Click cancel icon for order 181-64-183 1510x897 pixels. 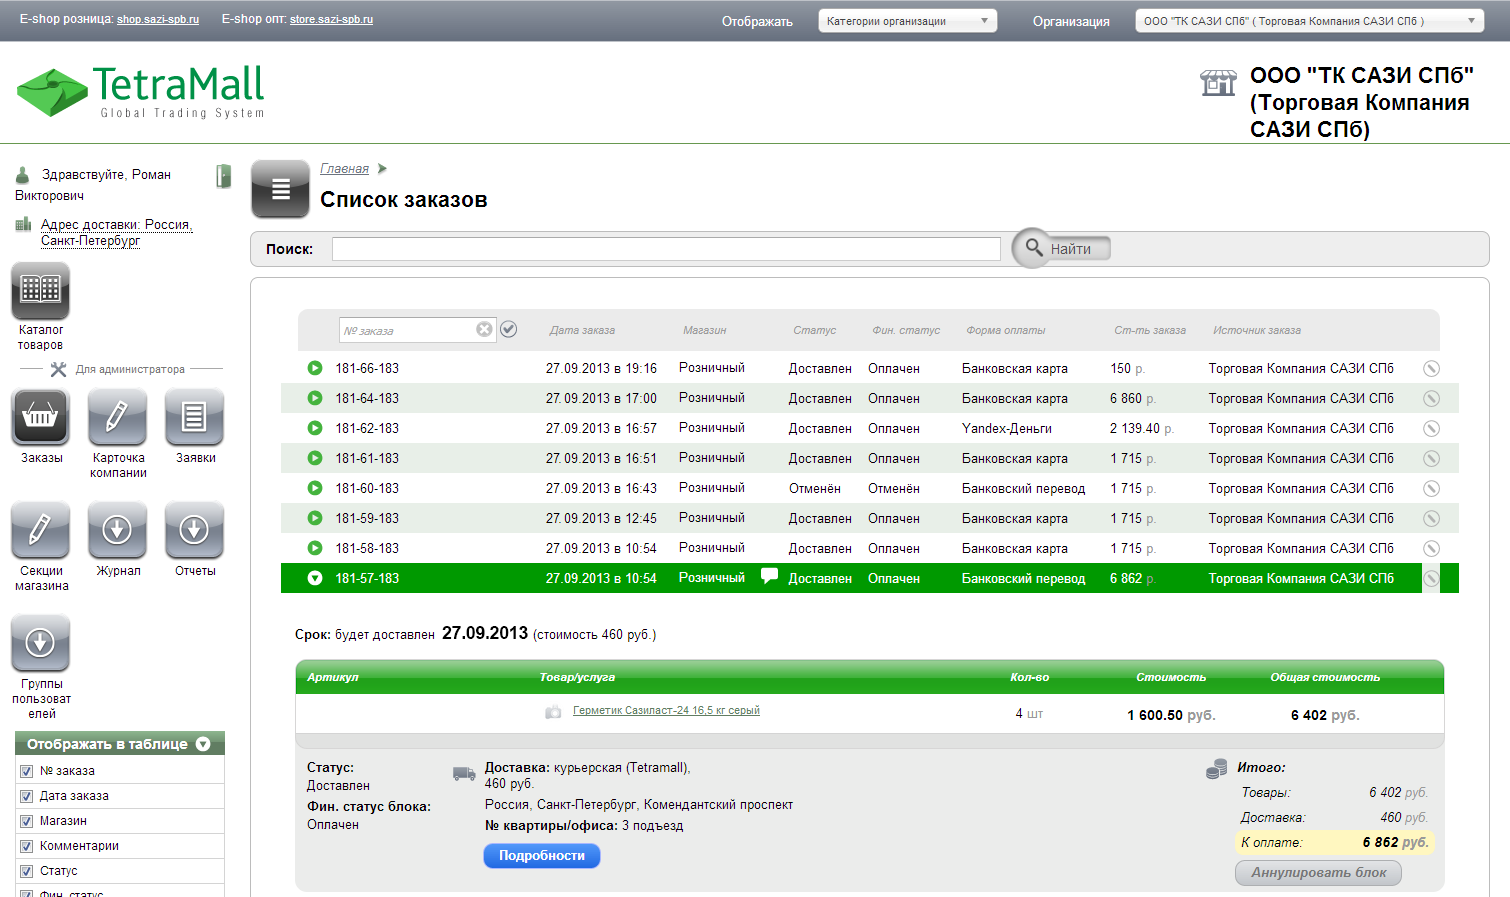(1431, 398)
